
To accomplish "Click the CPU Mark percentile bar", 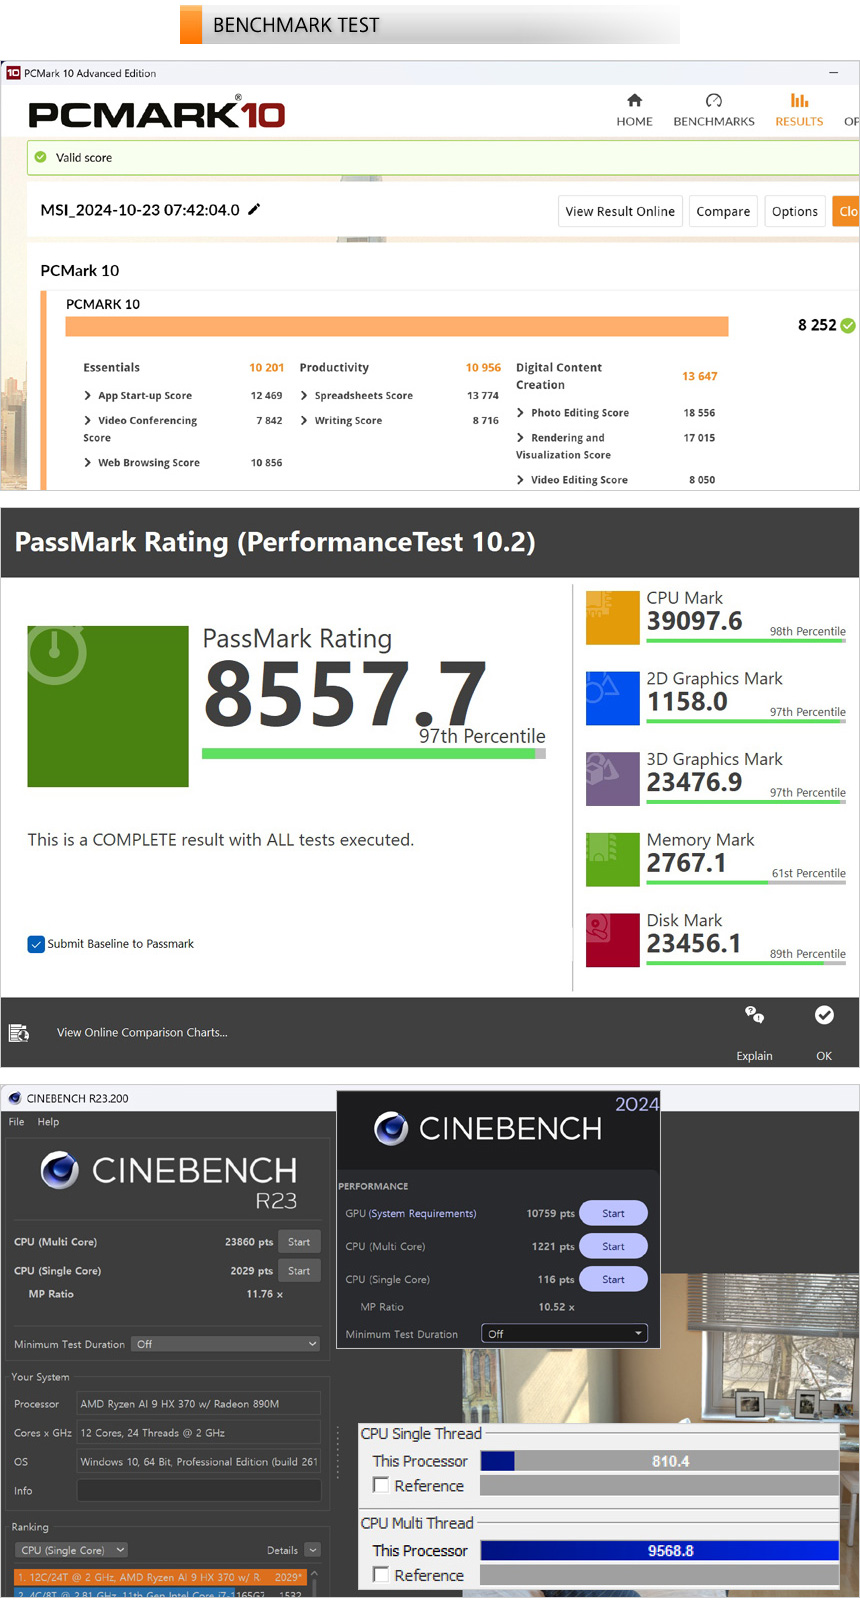I will [746, 640].
